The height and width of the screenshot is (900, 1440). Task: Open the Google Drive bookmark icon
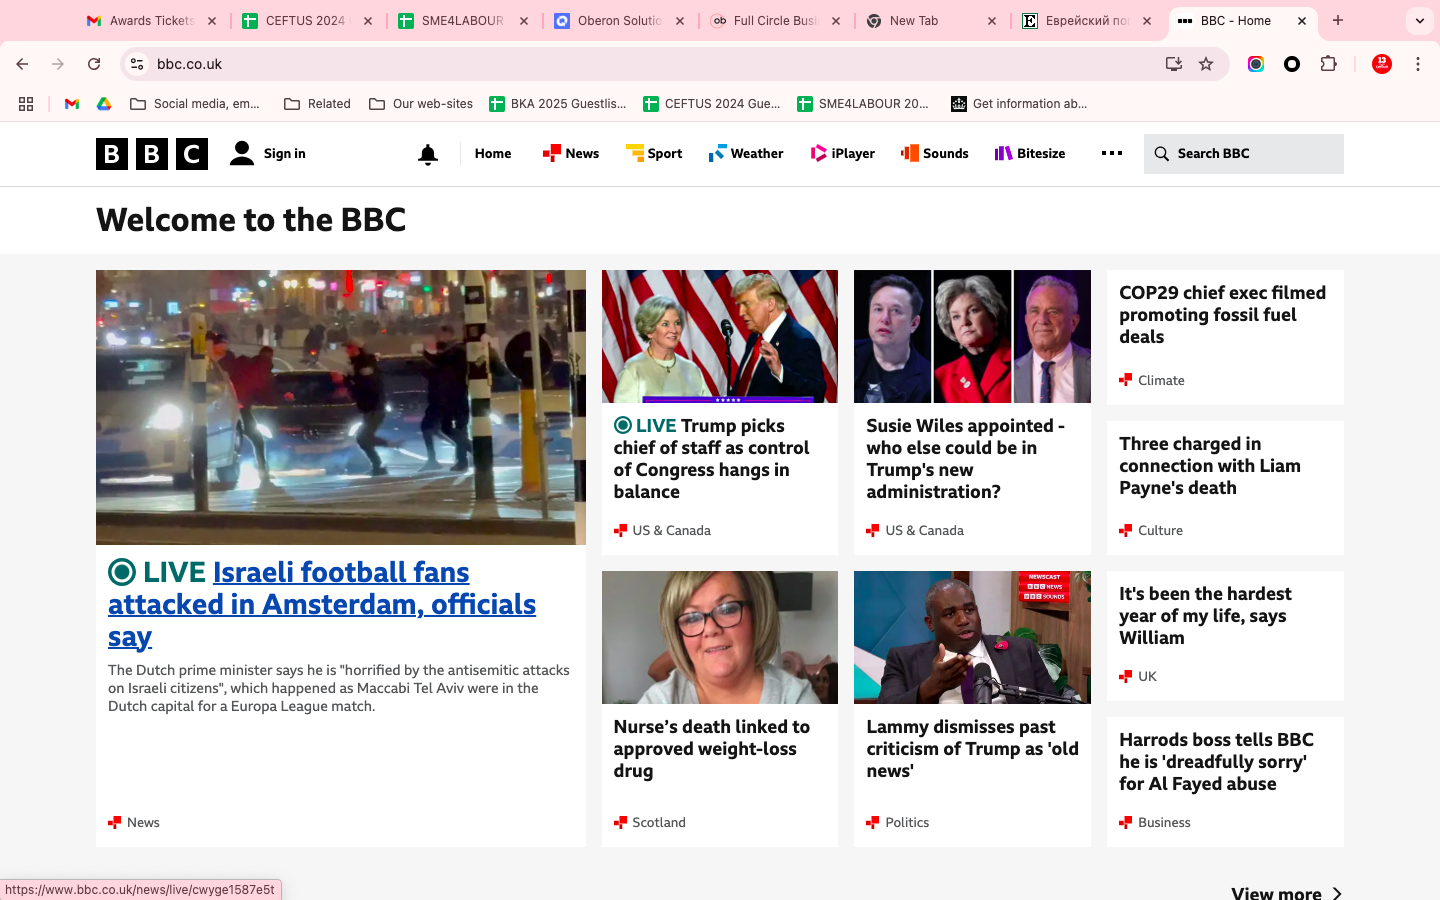[104, 104]
